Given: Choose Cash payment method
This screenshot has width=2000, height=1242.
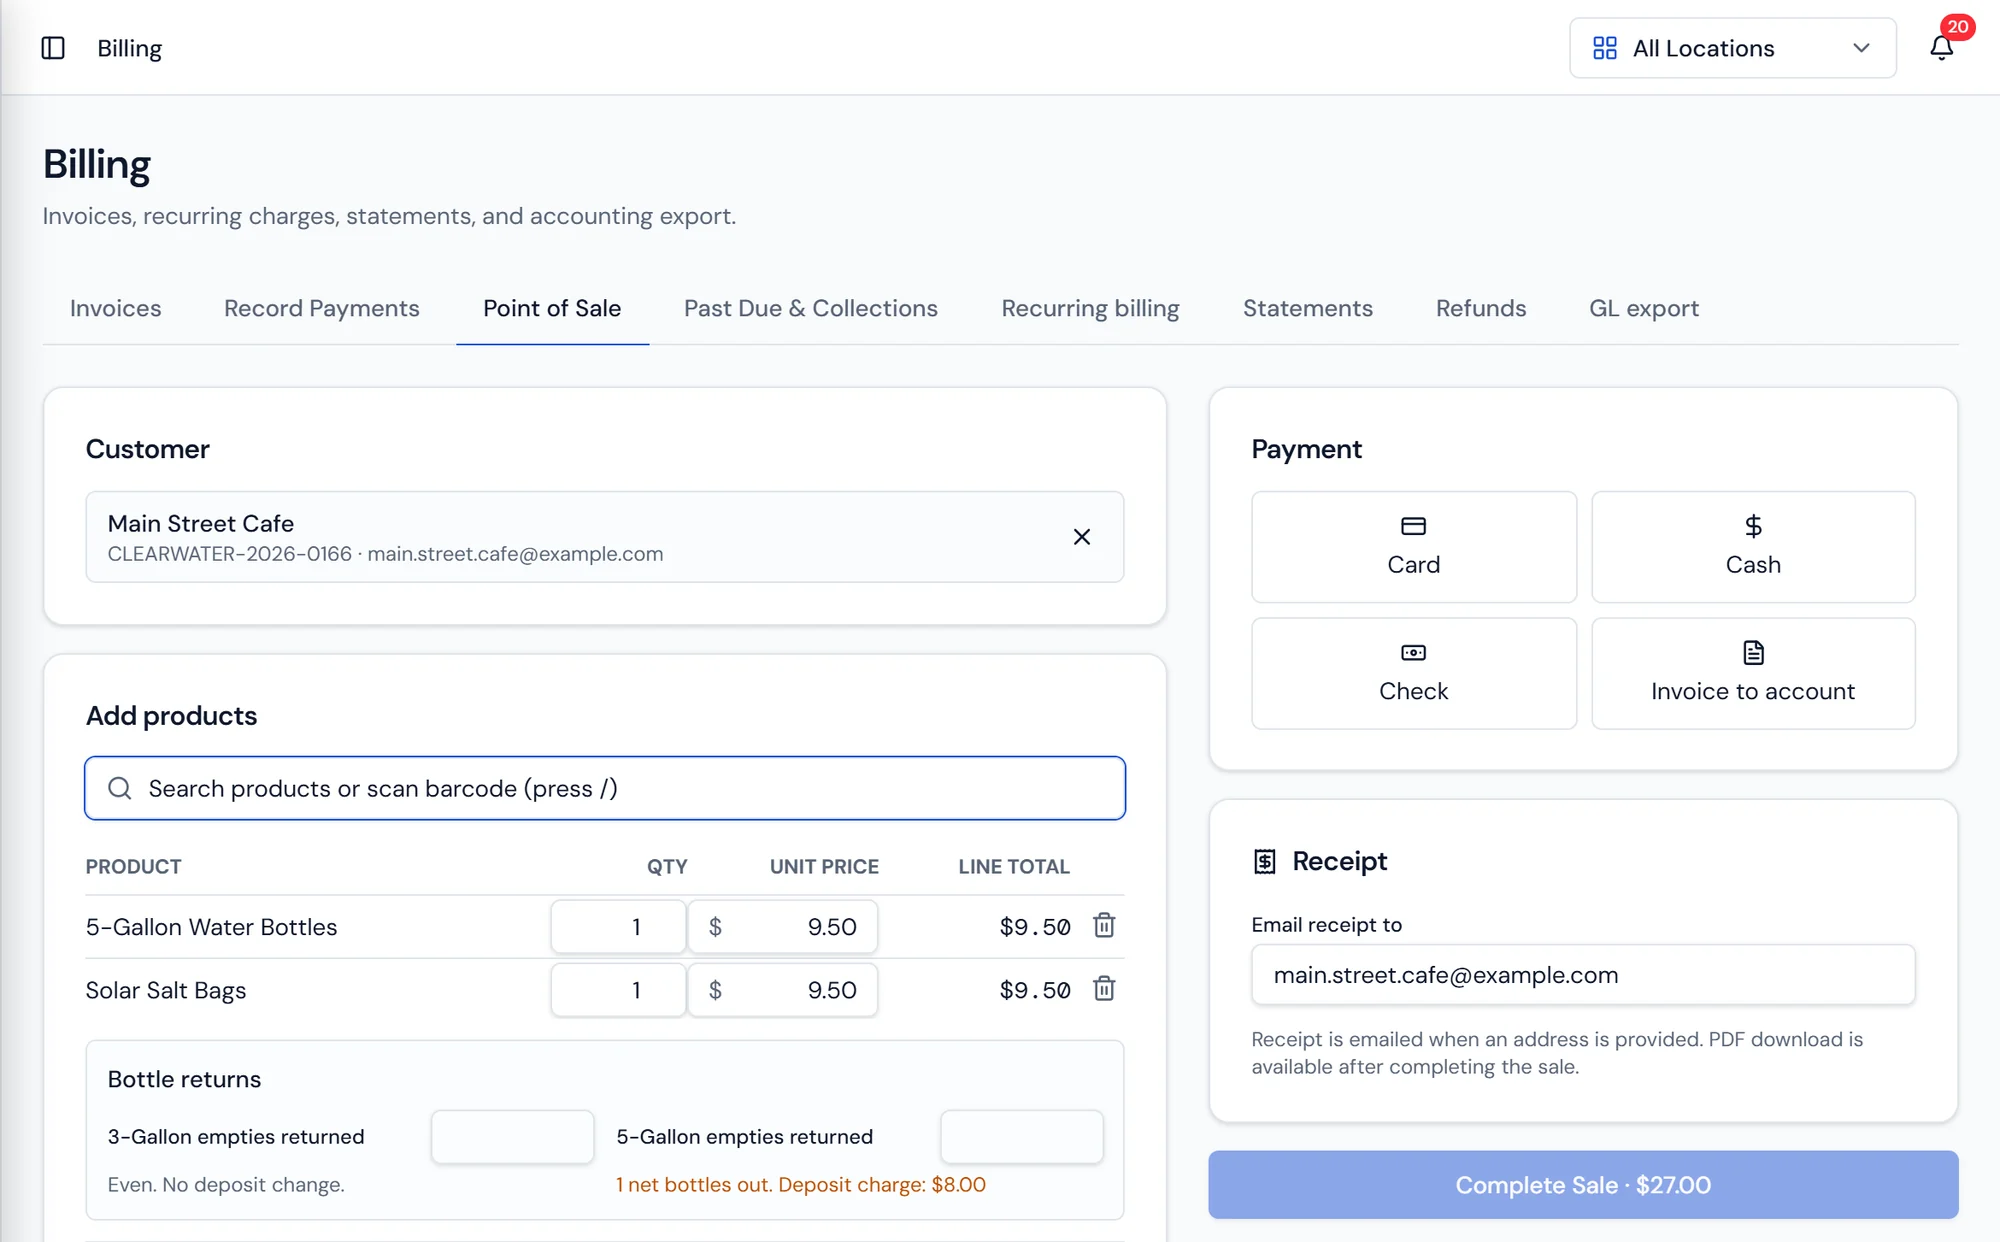Looking at the screenshot, I should tap(1753, 547).
